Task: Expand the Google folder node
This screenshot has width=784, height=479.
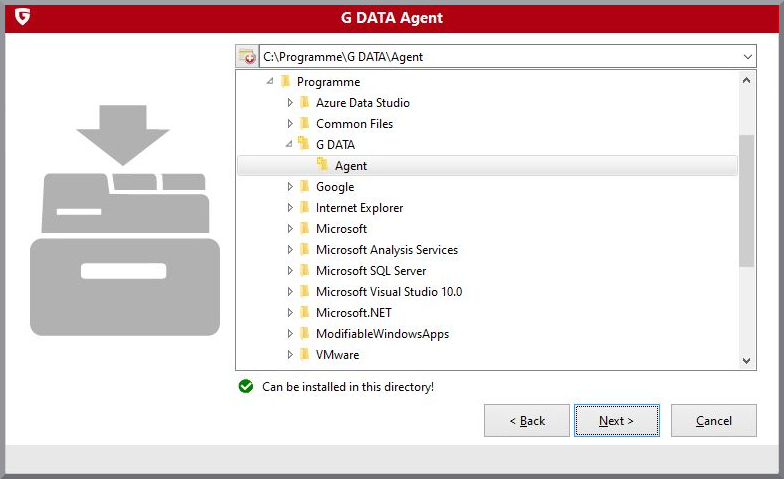Action: 290,186
